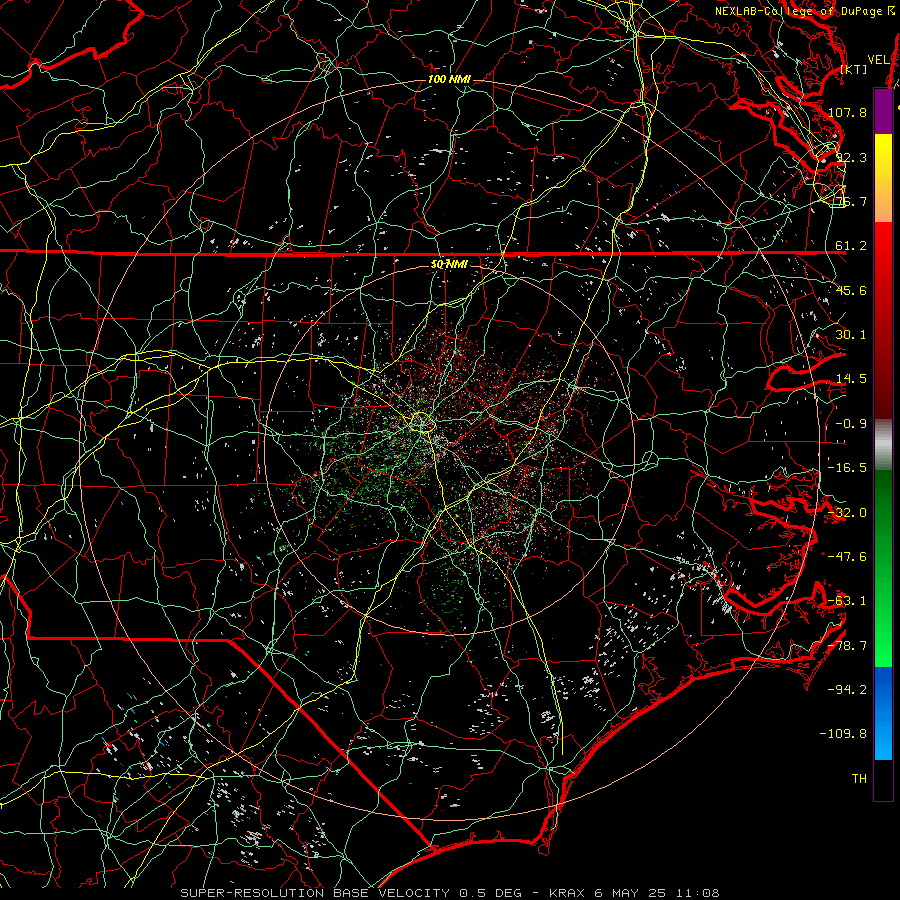Click the 14.5 velocity scale value

tap(851, 379)
